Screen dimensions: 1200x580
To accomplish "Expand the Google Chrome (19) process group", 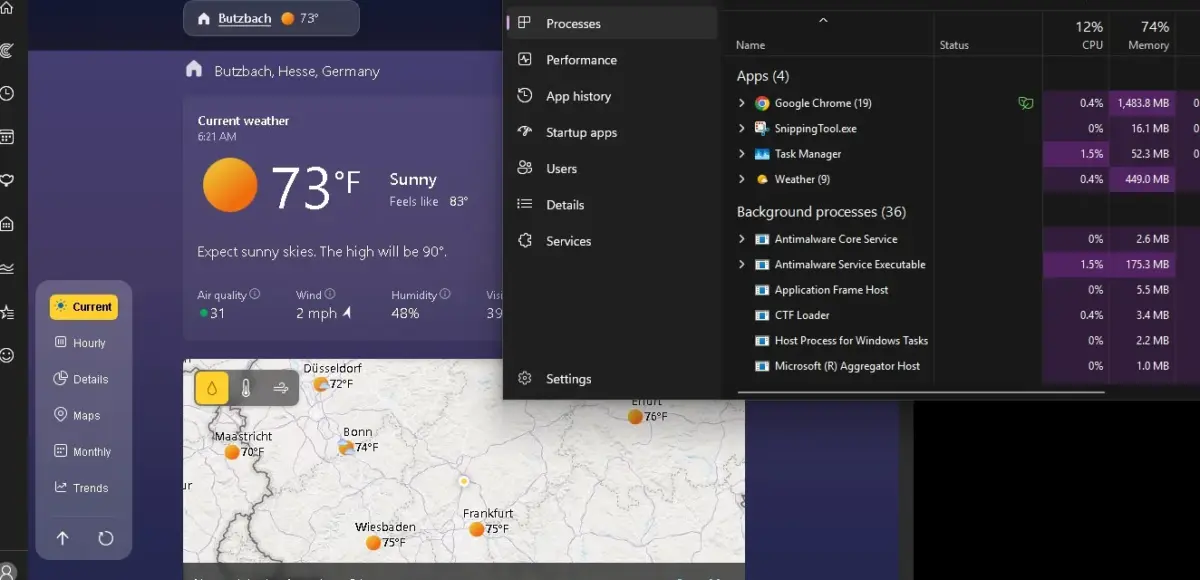I will pos(741,103).
